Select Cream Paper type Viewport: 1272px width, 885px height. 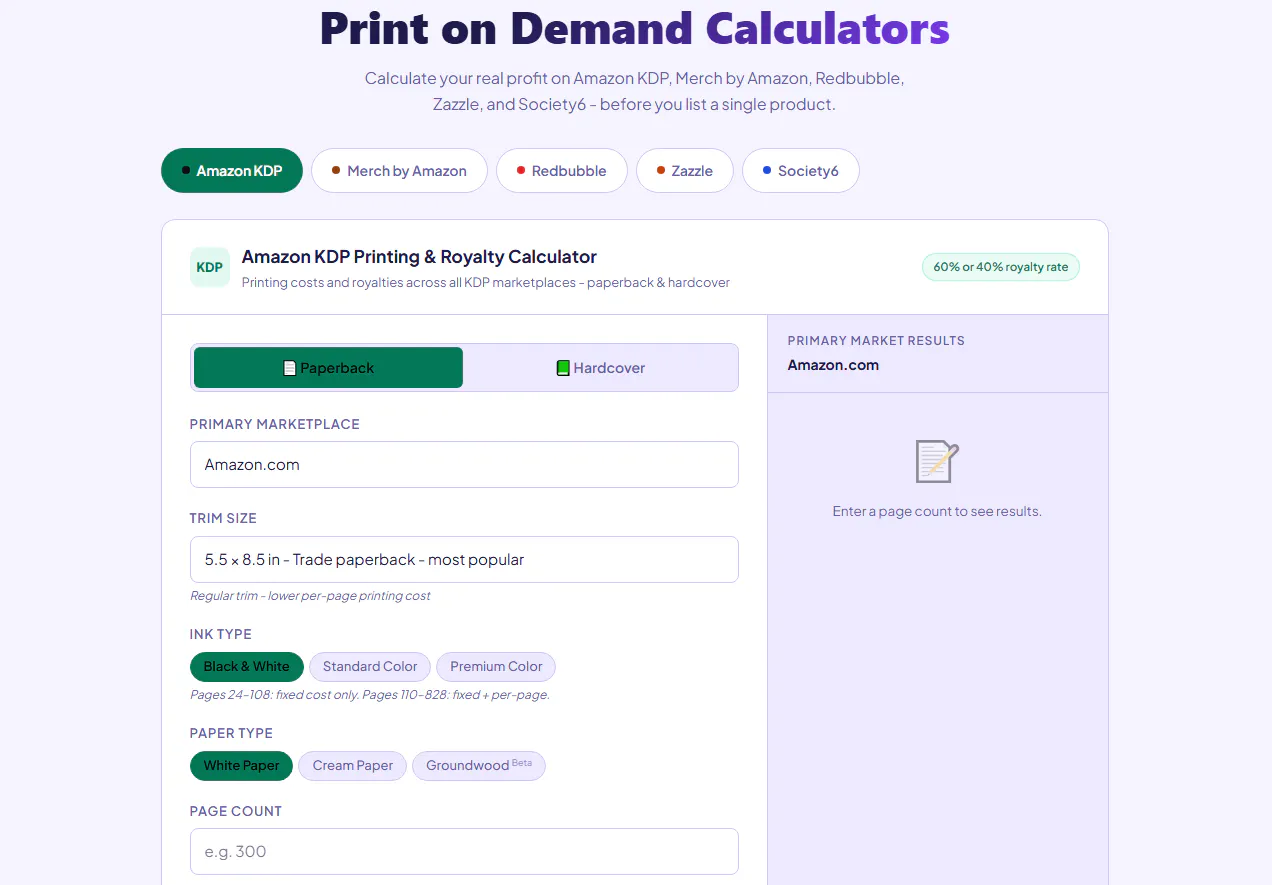pyautogui.click(x=353, y=766)
